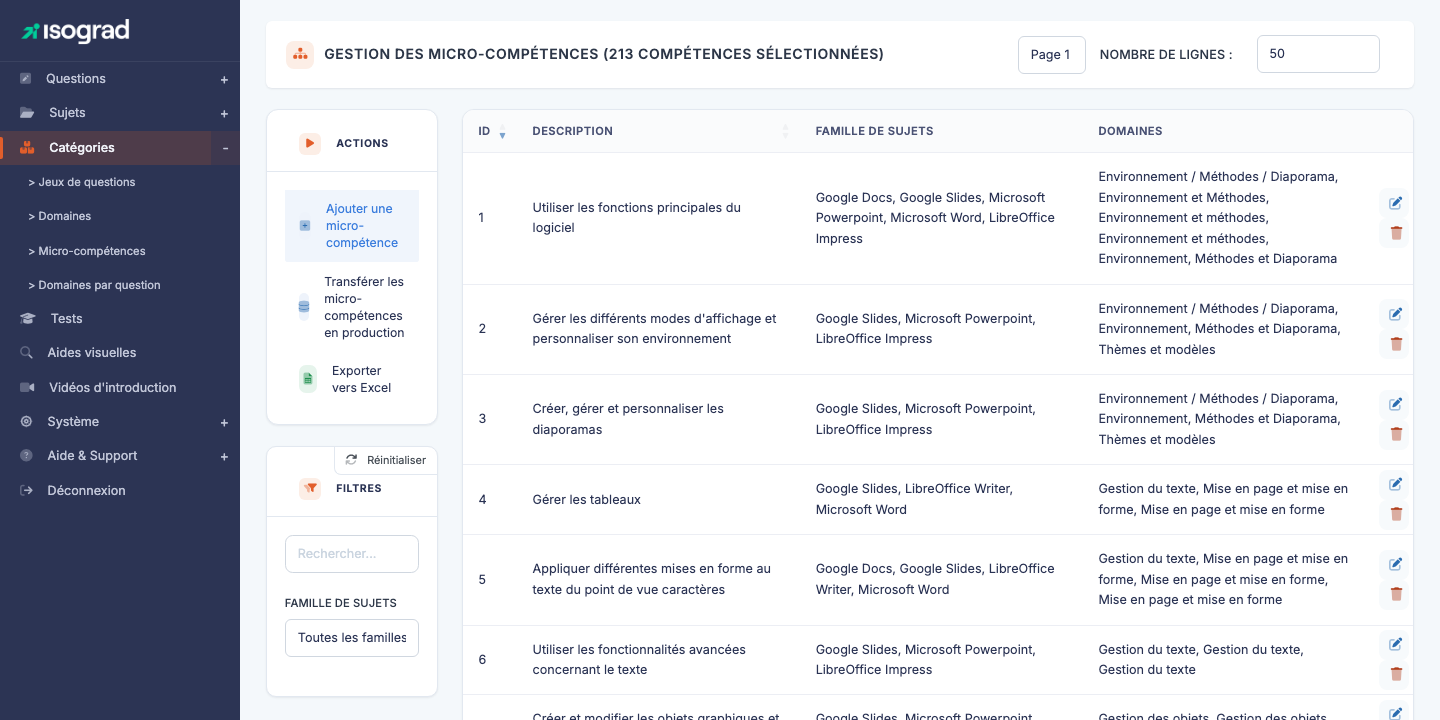
Task: Click the Page 1 button
Action: click(x=1052, y=55)
